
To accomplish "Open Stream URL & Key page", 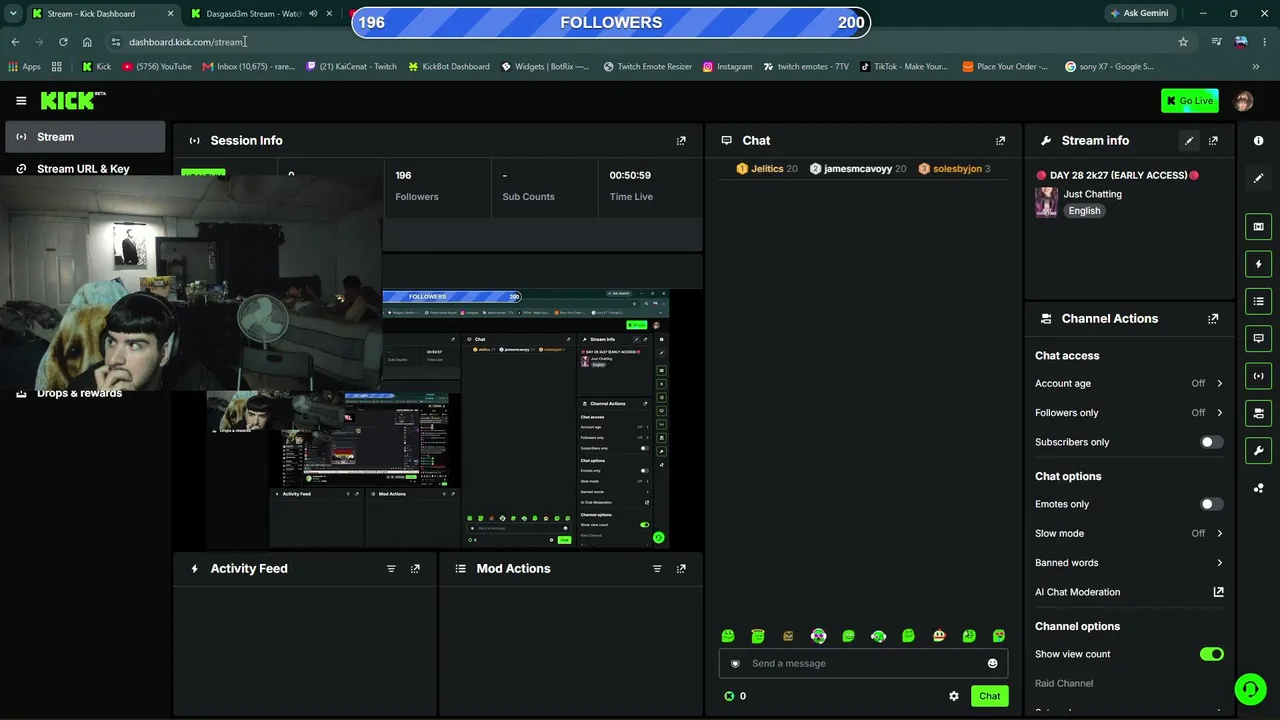I will [x=85, y=169].
